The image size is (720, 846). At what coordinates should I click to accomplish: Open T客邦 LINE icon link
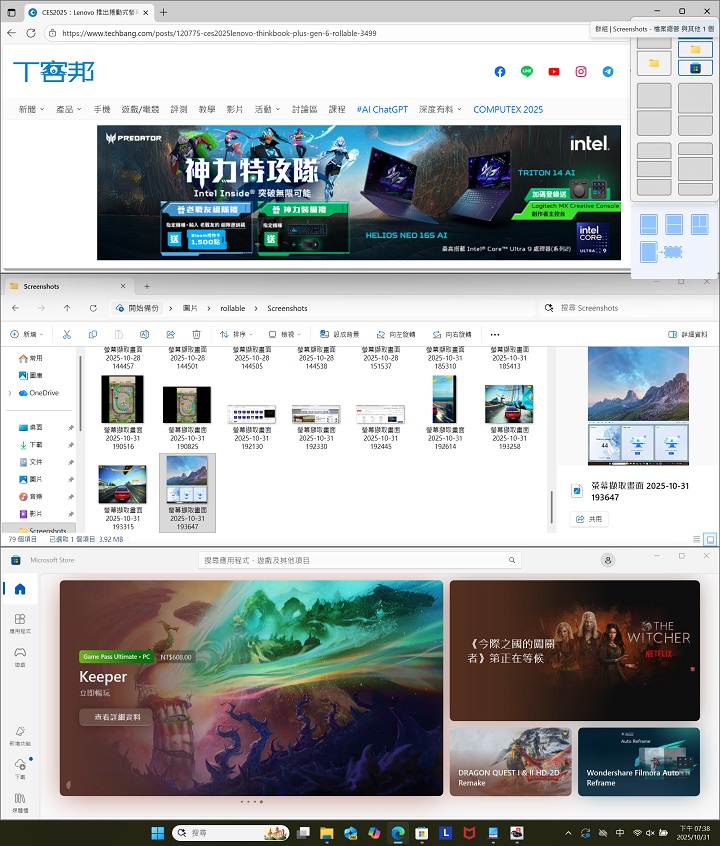pyautogui.click(x=527, y=72)
